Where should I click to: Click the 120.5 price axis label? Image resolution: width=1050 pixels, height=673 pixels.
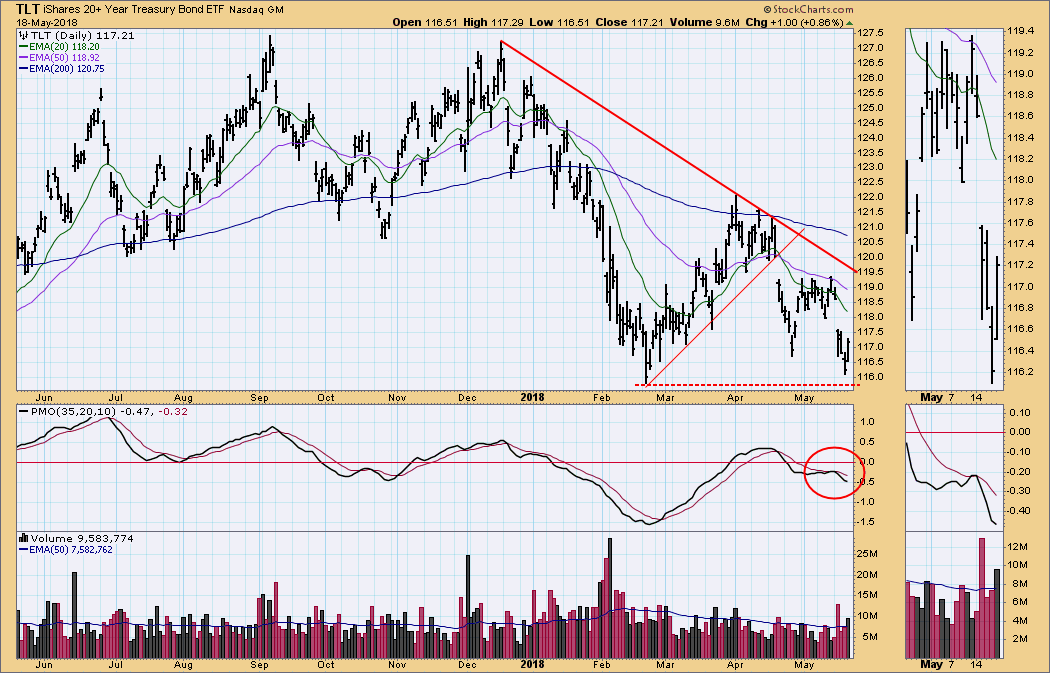(x=870, y=242)
